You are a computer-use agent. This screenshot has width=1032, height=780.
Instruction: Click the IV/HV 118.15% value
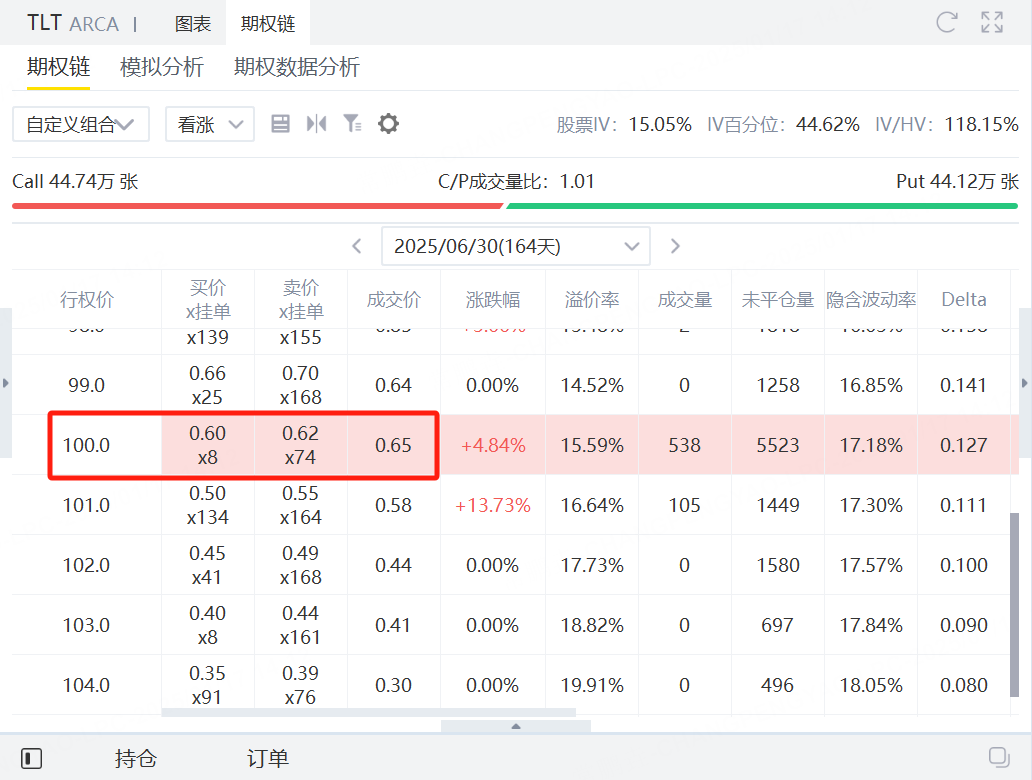[x=982, y=124]
